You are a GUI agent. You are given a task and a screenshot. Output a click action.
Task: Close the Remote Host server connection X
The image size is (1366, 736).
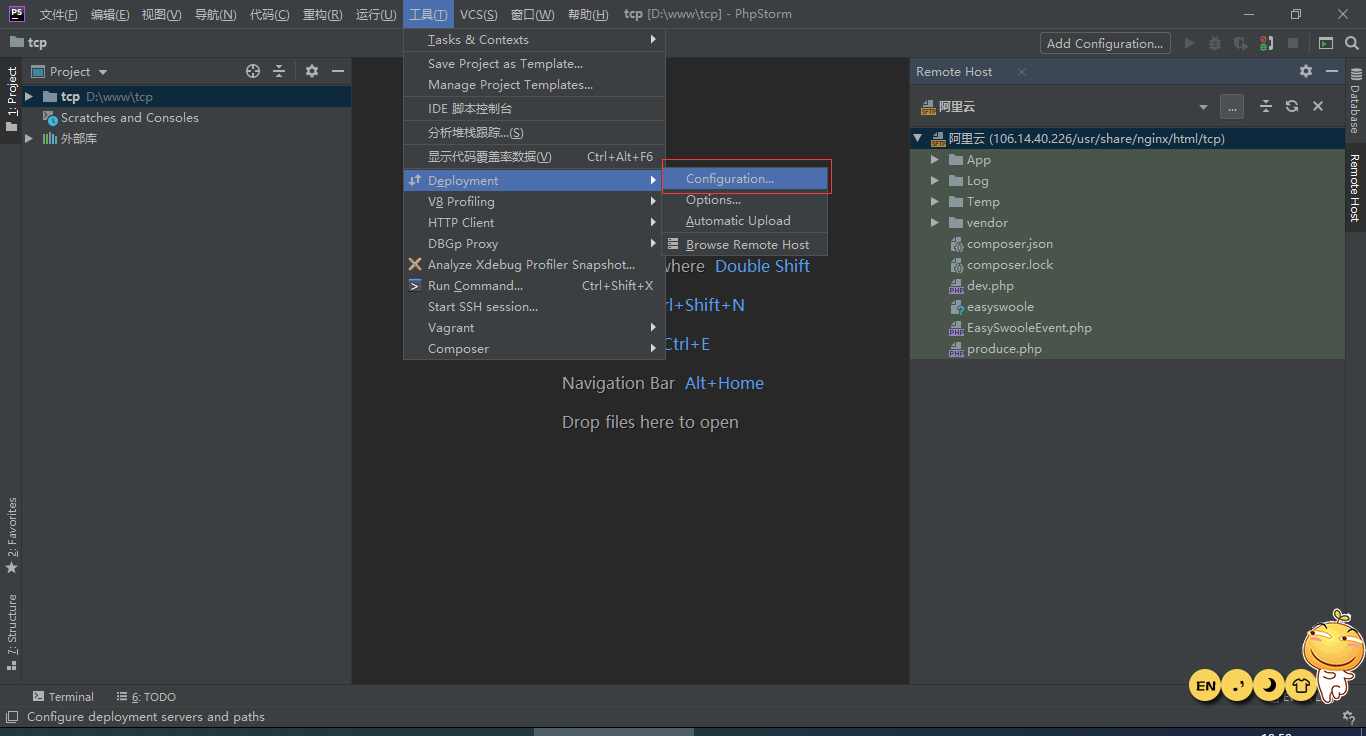tap(1318, 106)
